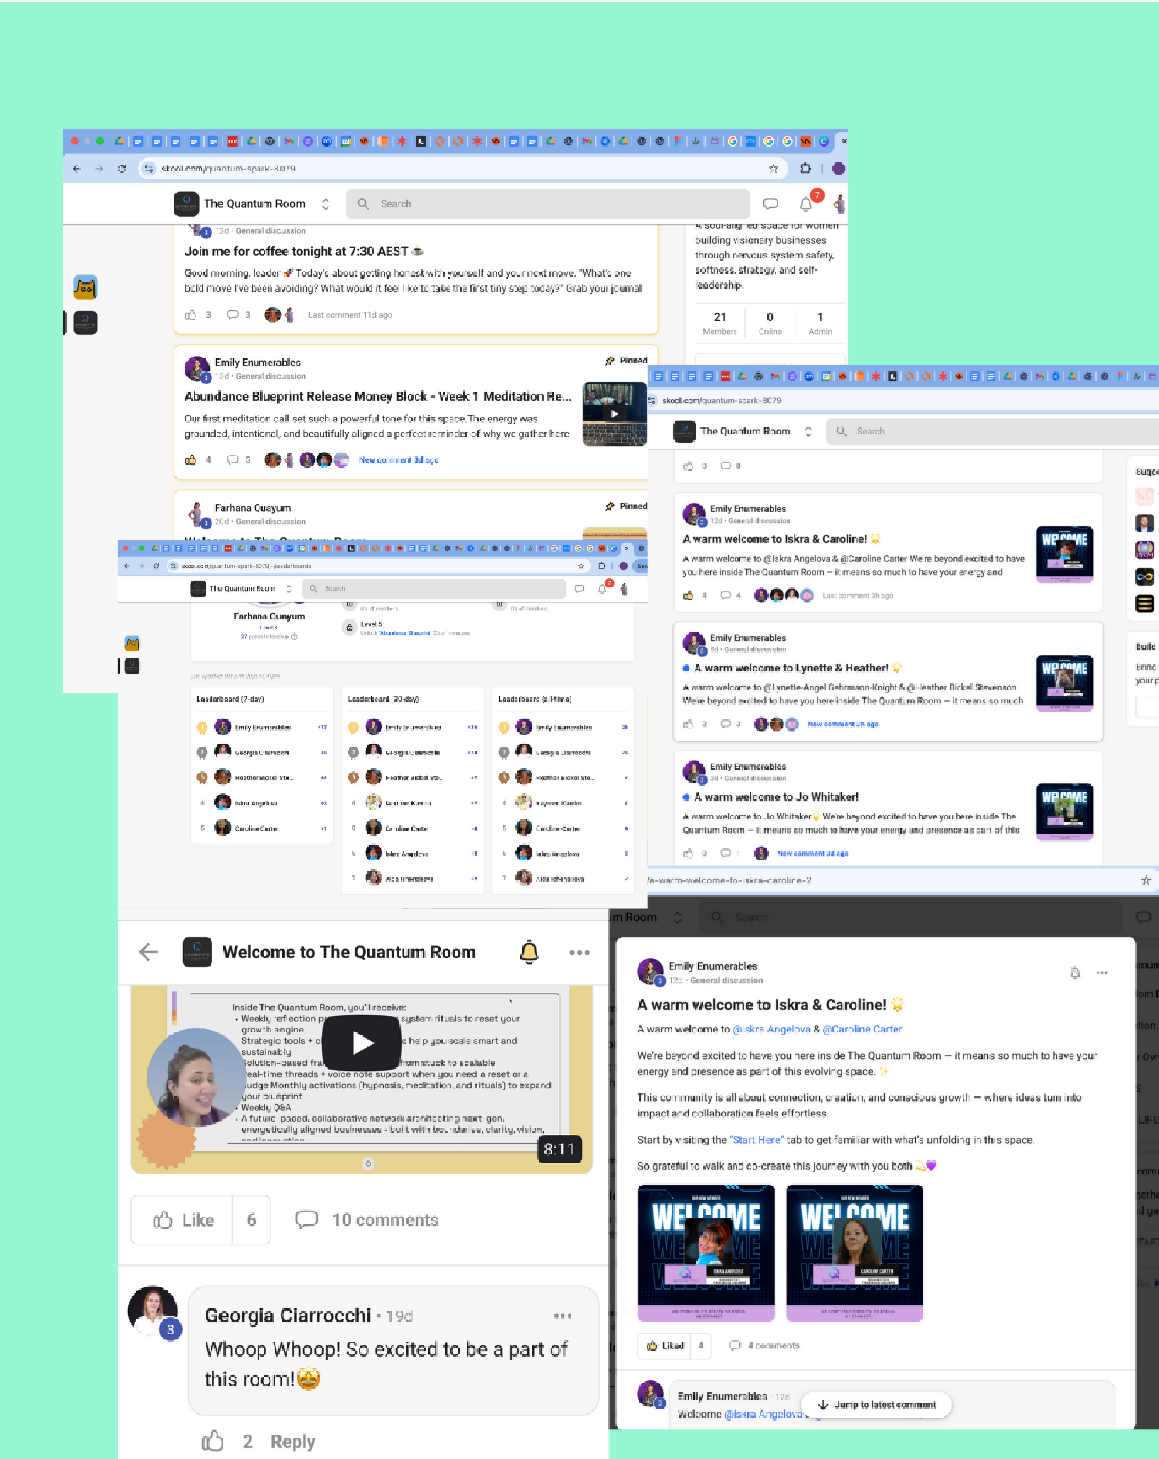Click the back arrow beside Welcome title
This screenshot has width=1159, height=1459.
click(x=149, y=952)
